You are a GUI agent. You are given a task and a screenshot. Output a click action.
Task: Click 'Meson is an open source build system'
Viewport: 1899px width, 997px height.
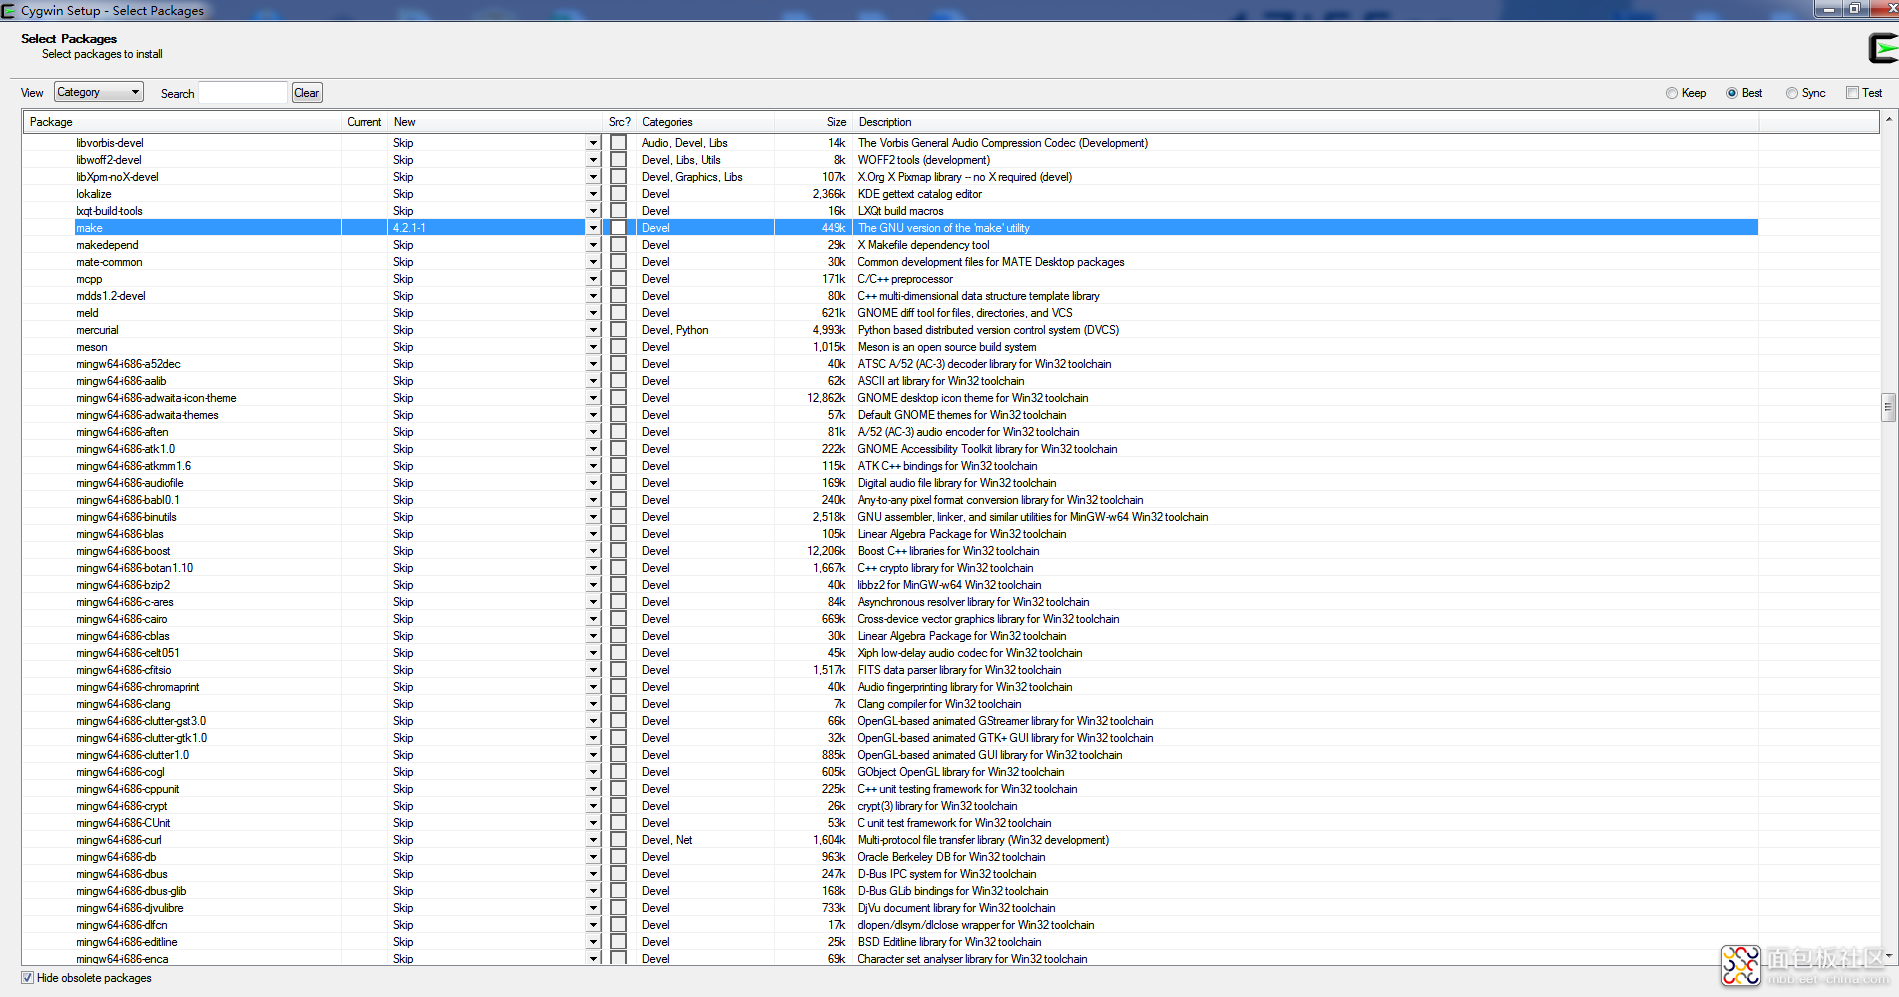[x=947, y=347]
